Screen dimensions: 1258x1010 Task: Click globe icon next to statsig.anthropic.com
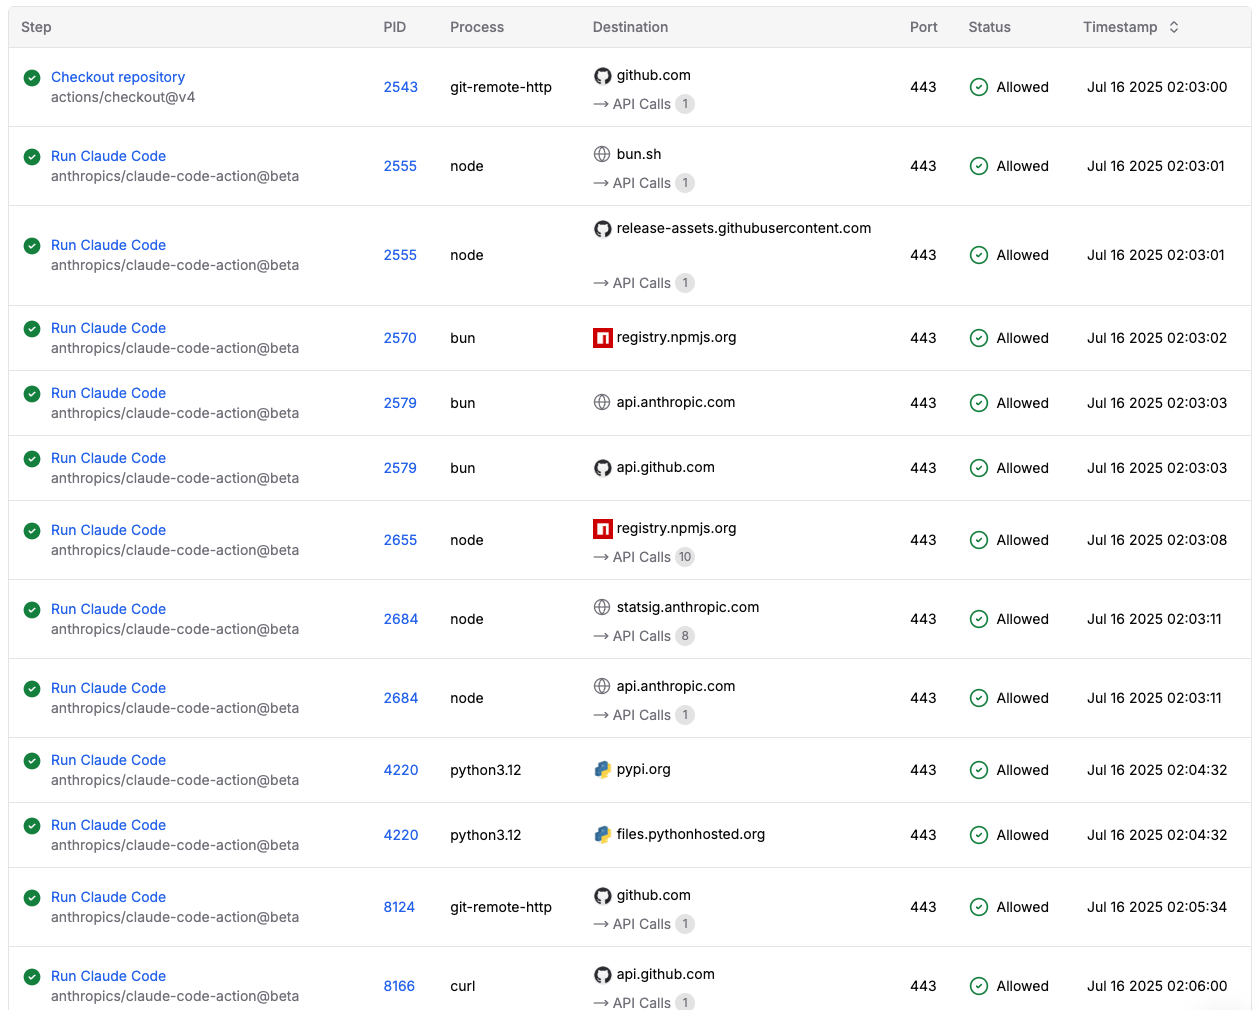tap(602, 608)
